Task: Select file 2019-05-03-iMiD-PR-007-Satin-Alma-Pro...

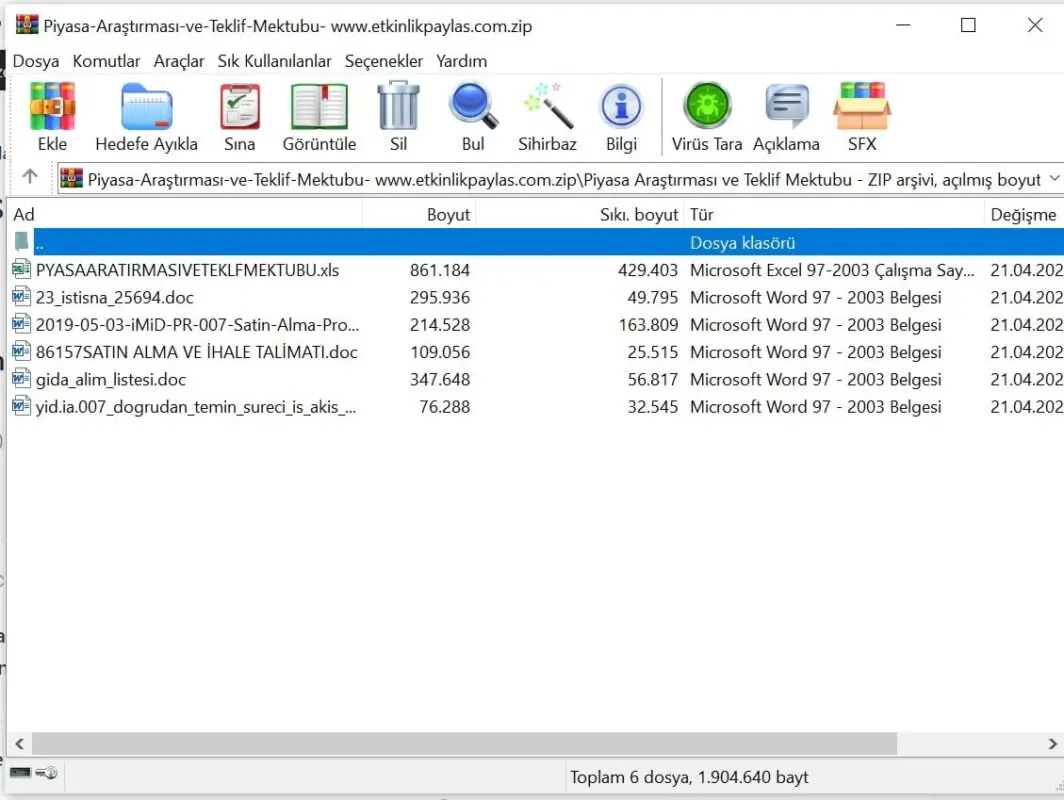Action: (197, 324)
